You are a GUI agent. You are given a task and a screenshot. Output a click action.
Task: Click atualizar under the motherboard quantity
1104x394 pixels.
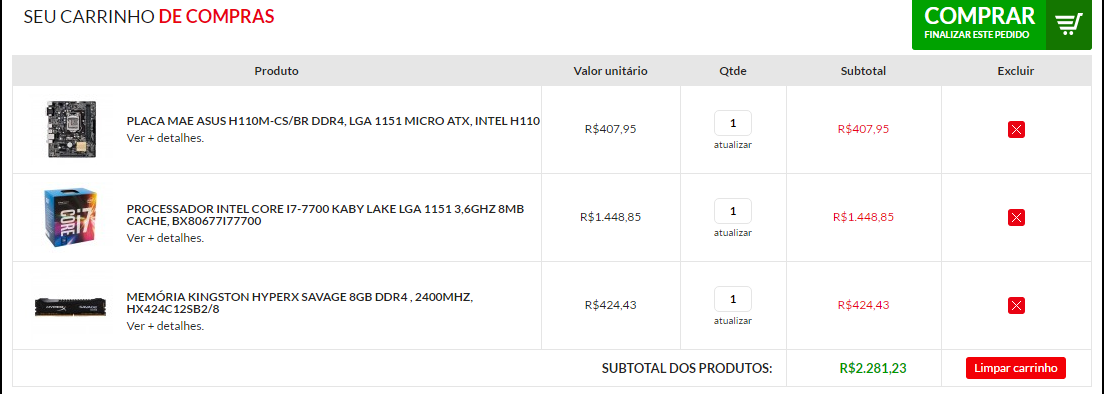[x=733, y=145]
